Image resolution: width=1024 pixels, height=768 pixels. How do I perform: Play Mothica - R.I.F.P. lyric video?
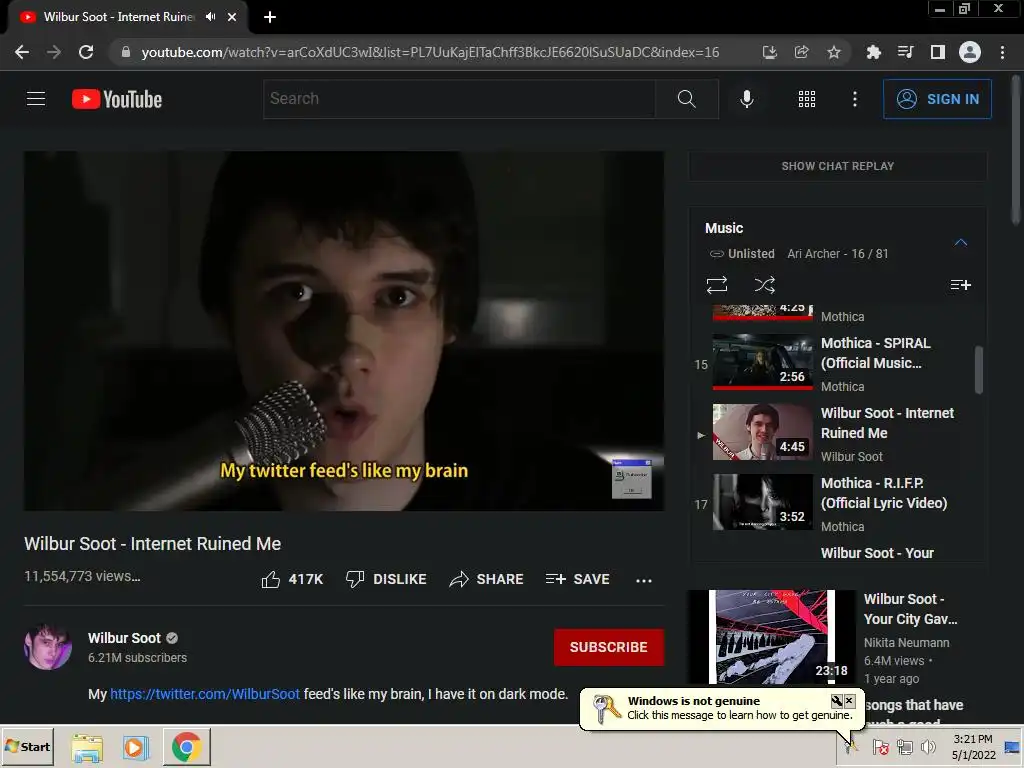coord(837,504)
